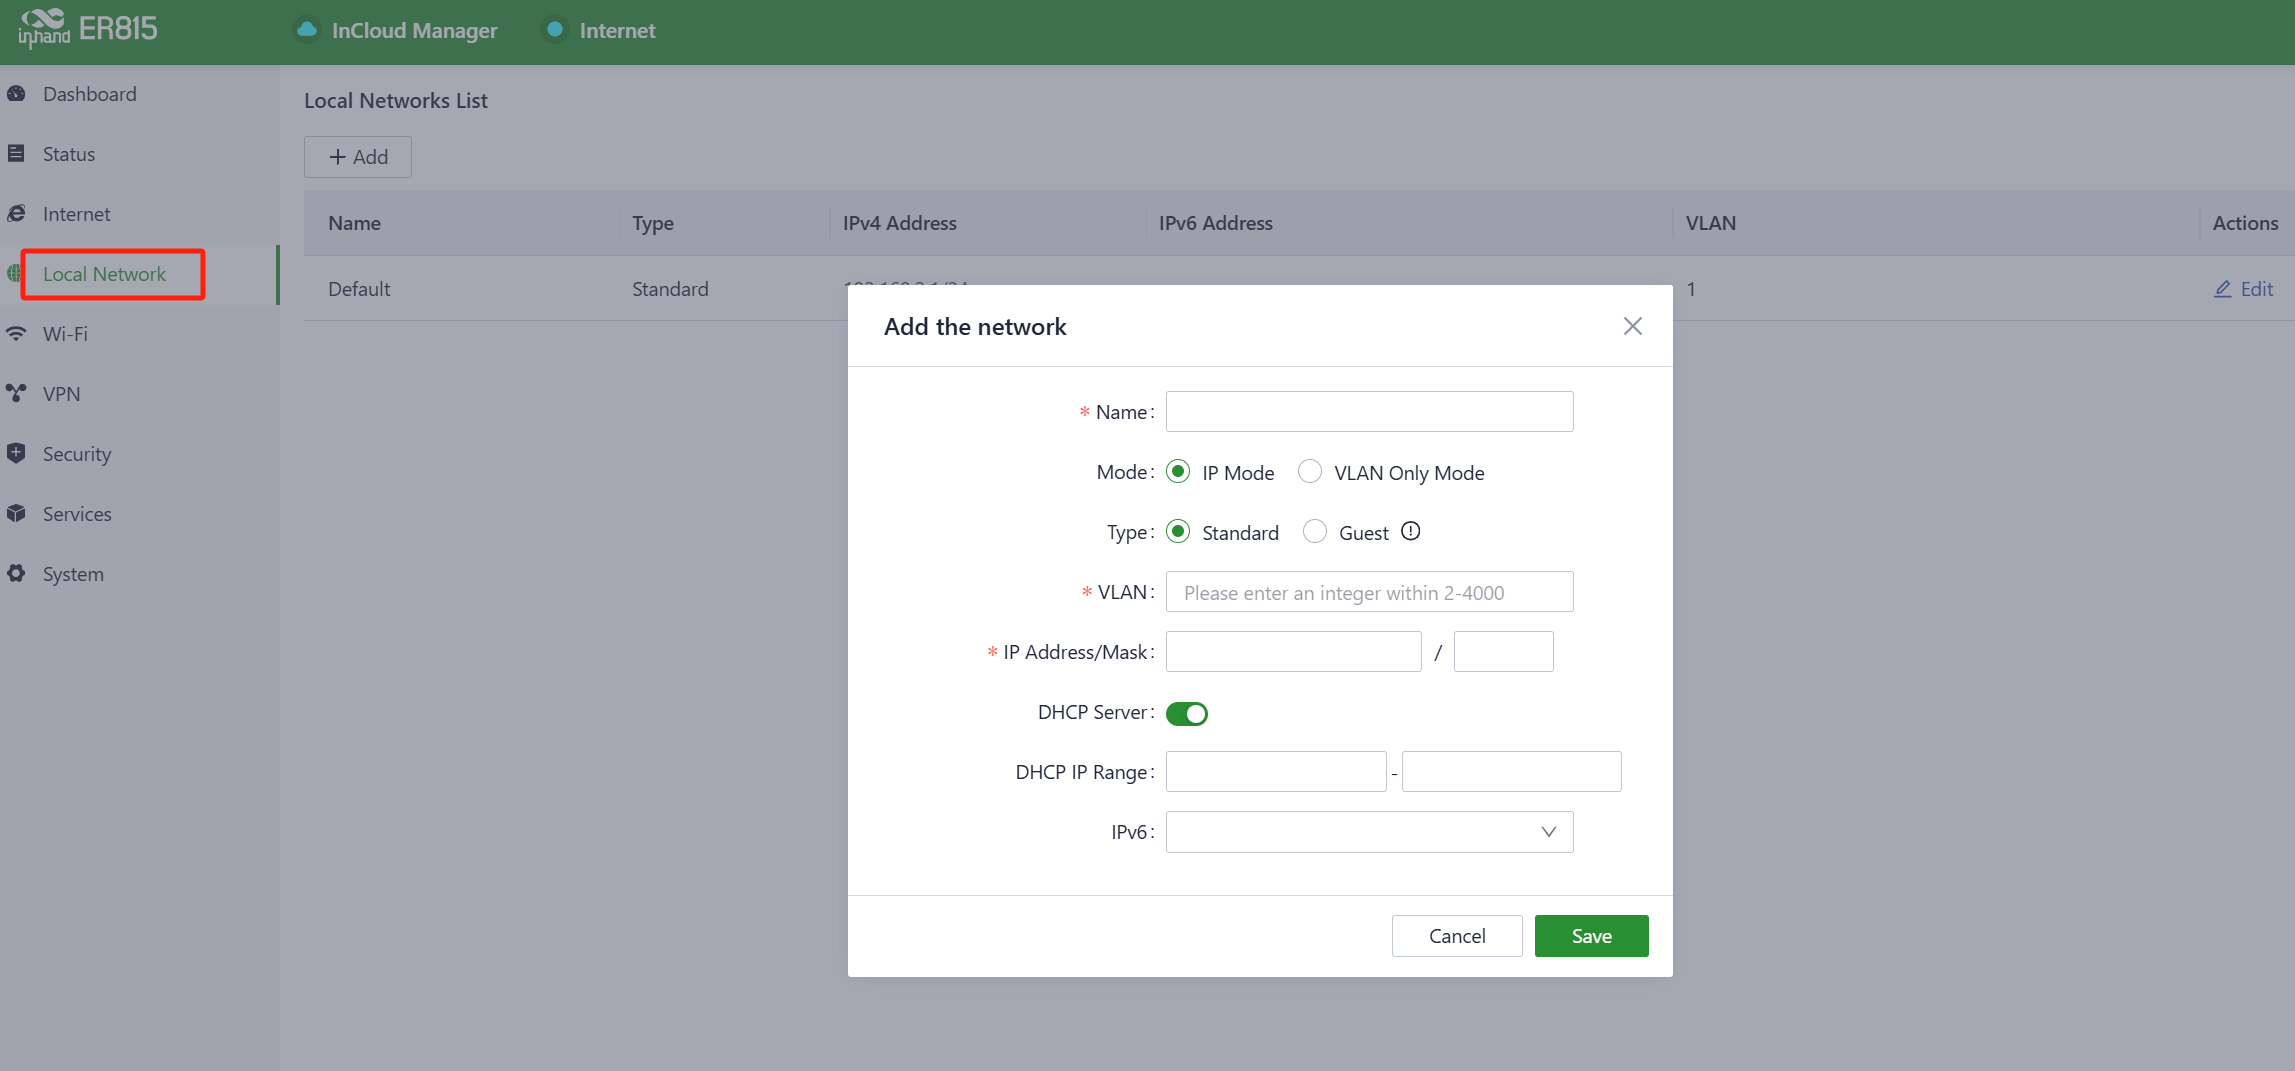
Task: Cancel the Add the network dialog
Action: coord(1456,936)
